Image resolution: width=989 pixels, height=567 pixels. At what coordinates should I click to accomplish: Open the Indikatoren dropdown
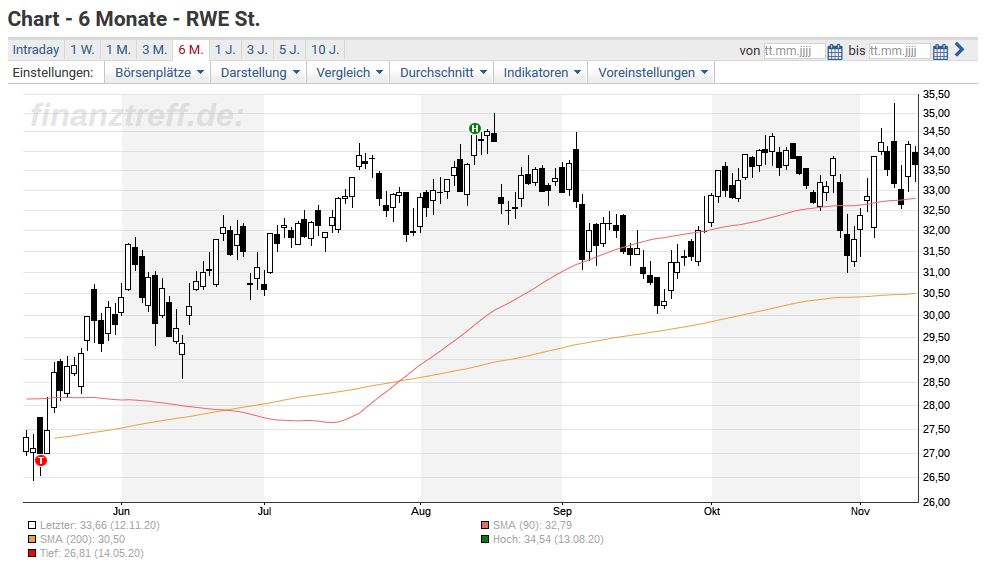click(541, 73)
